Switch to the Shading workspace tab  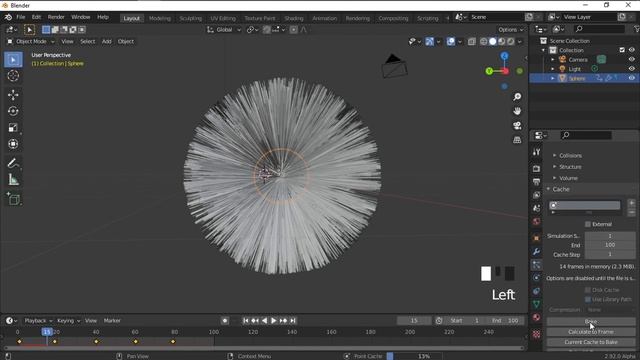294,18
